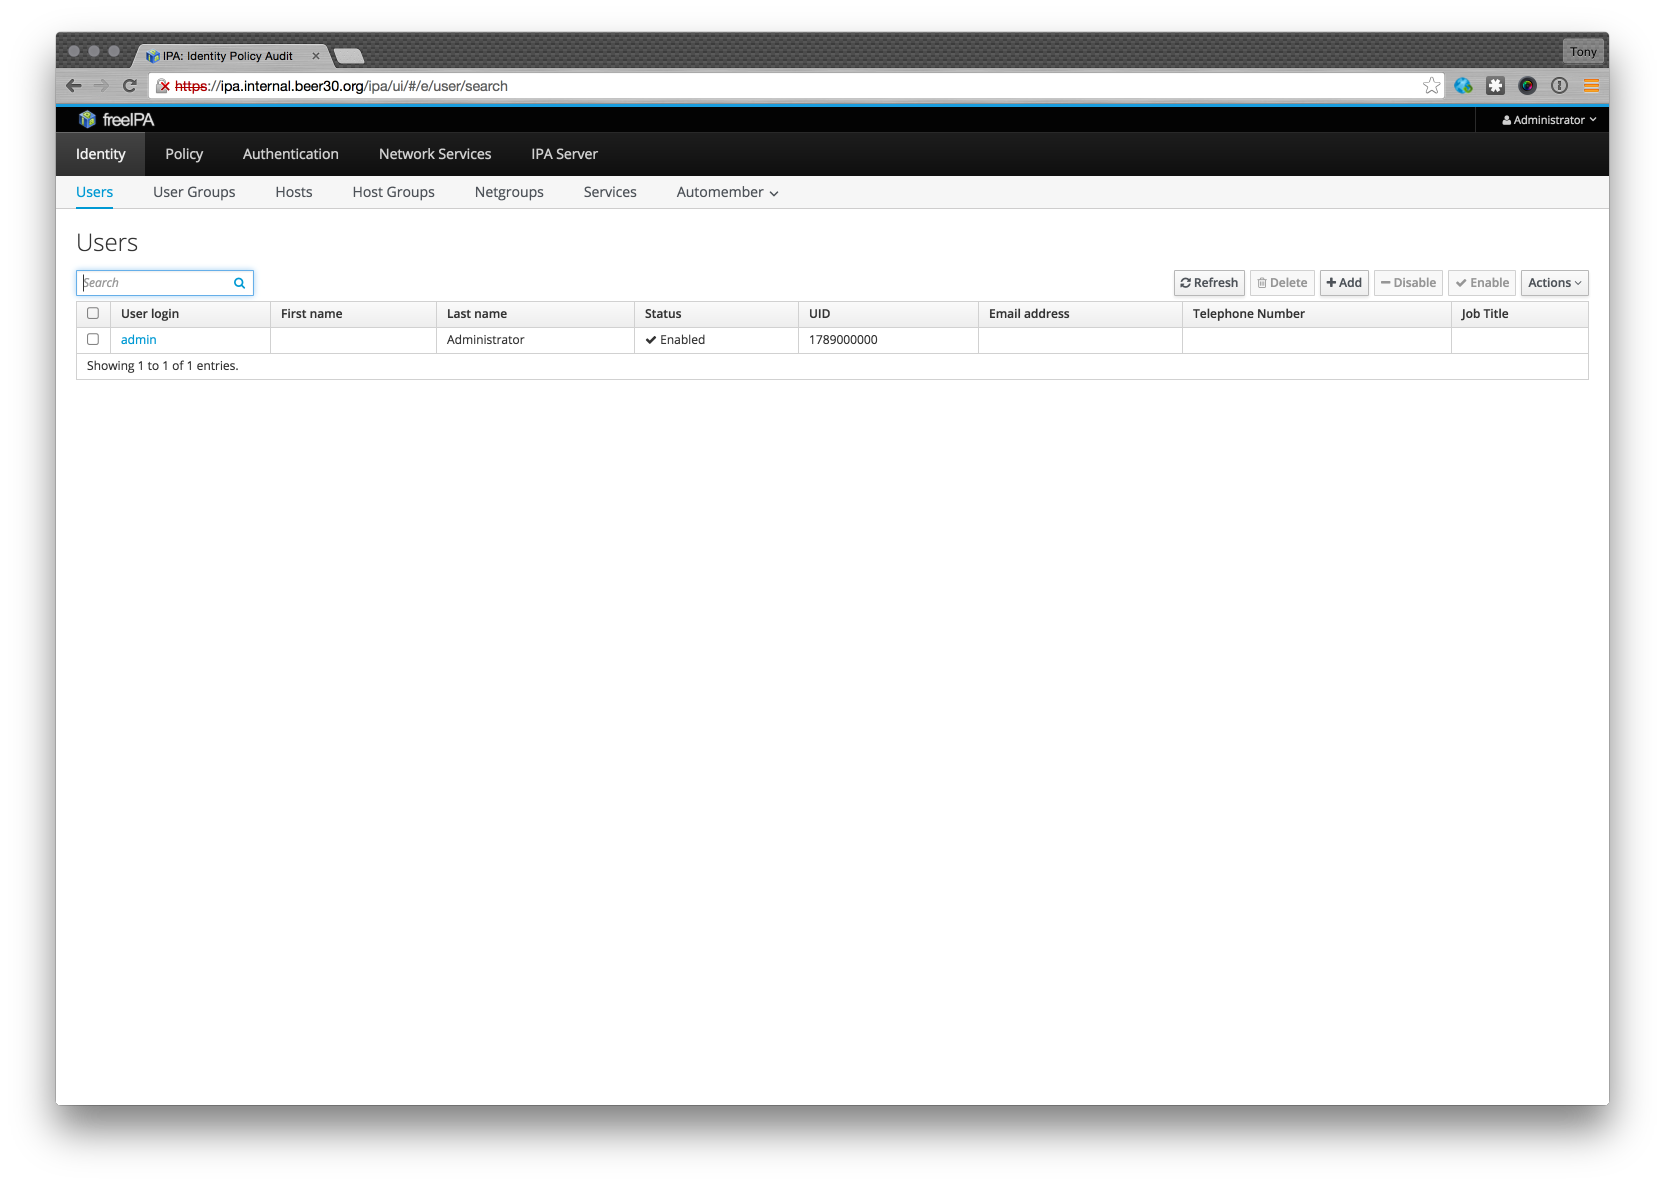Open the Network Services tab

(435, 154)
